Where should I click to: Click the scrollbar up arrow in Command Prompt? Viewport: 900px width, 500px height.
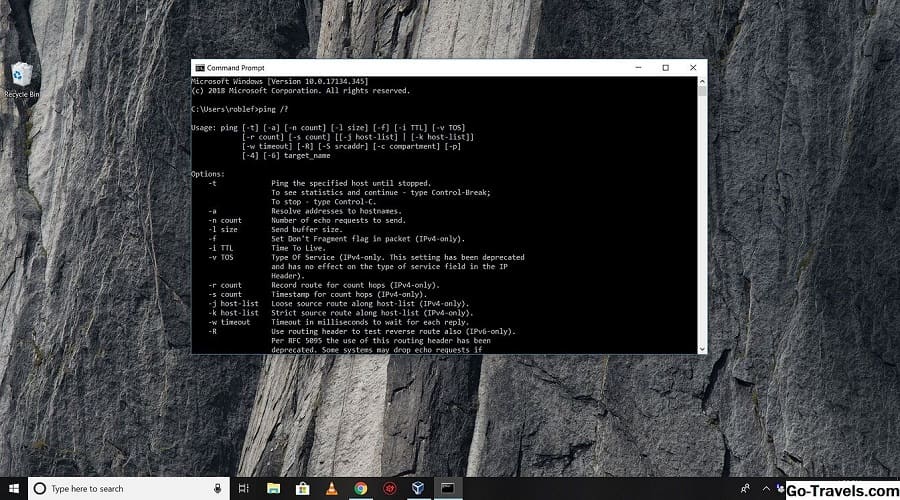[702, 83]
